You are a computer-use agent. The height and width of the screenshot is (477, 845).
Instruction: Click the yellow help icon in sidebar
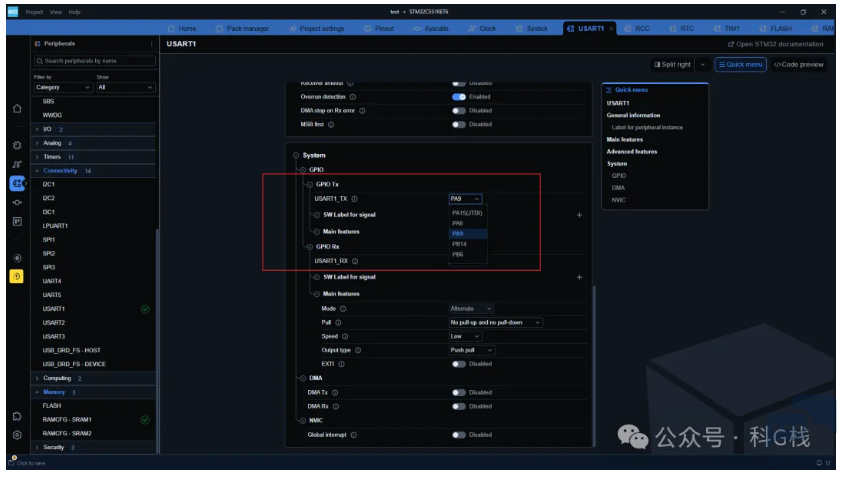pos(17,276)
